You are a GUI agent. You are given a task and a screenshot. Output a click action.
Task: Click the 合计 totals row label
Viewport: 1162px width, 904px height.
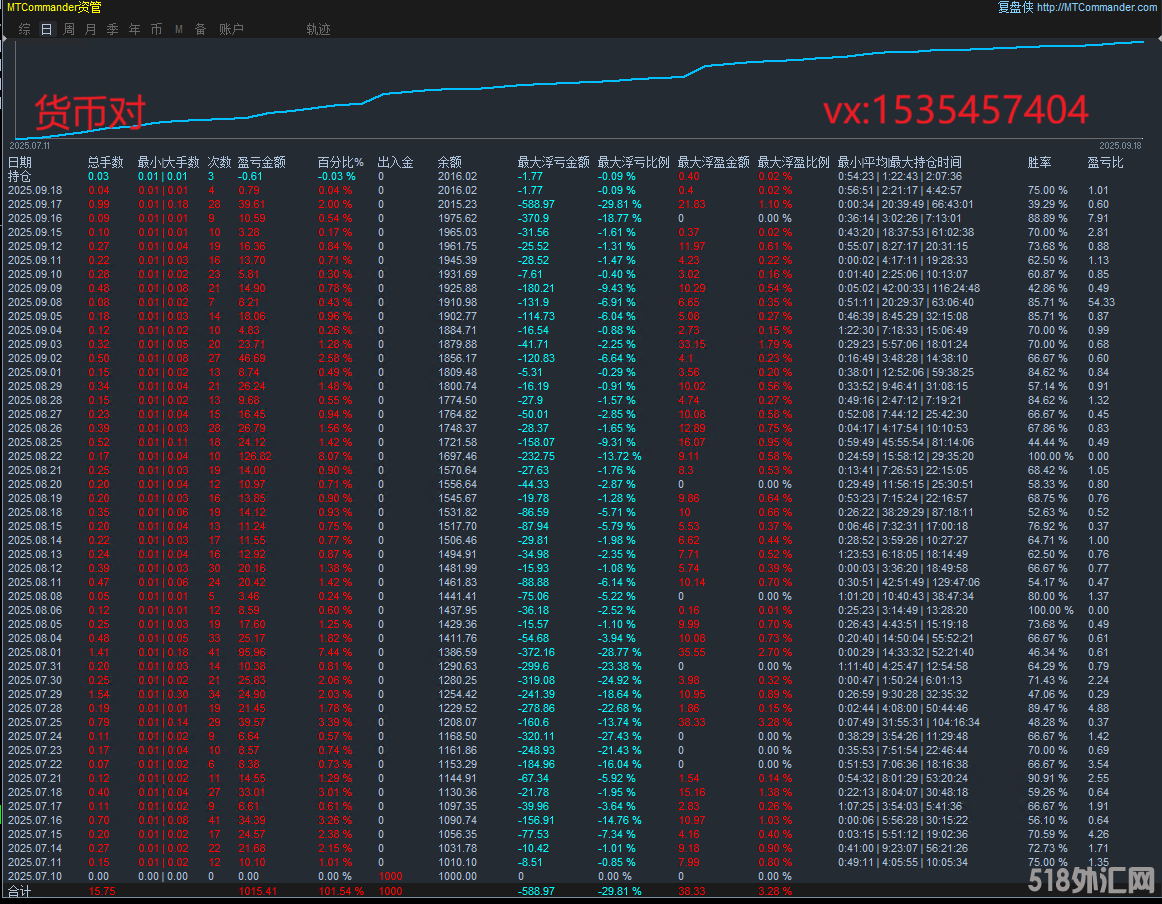point(19,889)
